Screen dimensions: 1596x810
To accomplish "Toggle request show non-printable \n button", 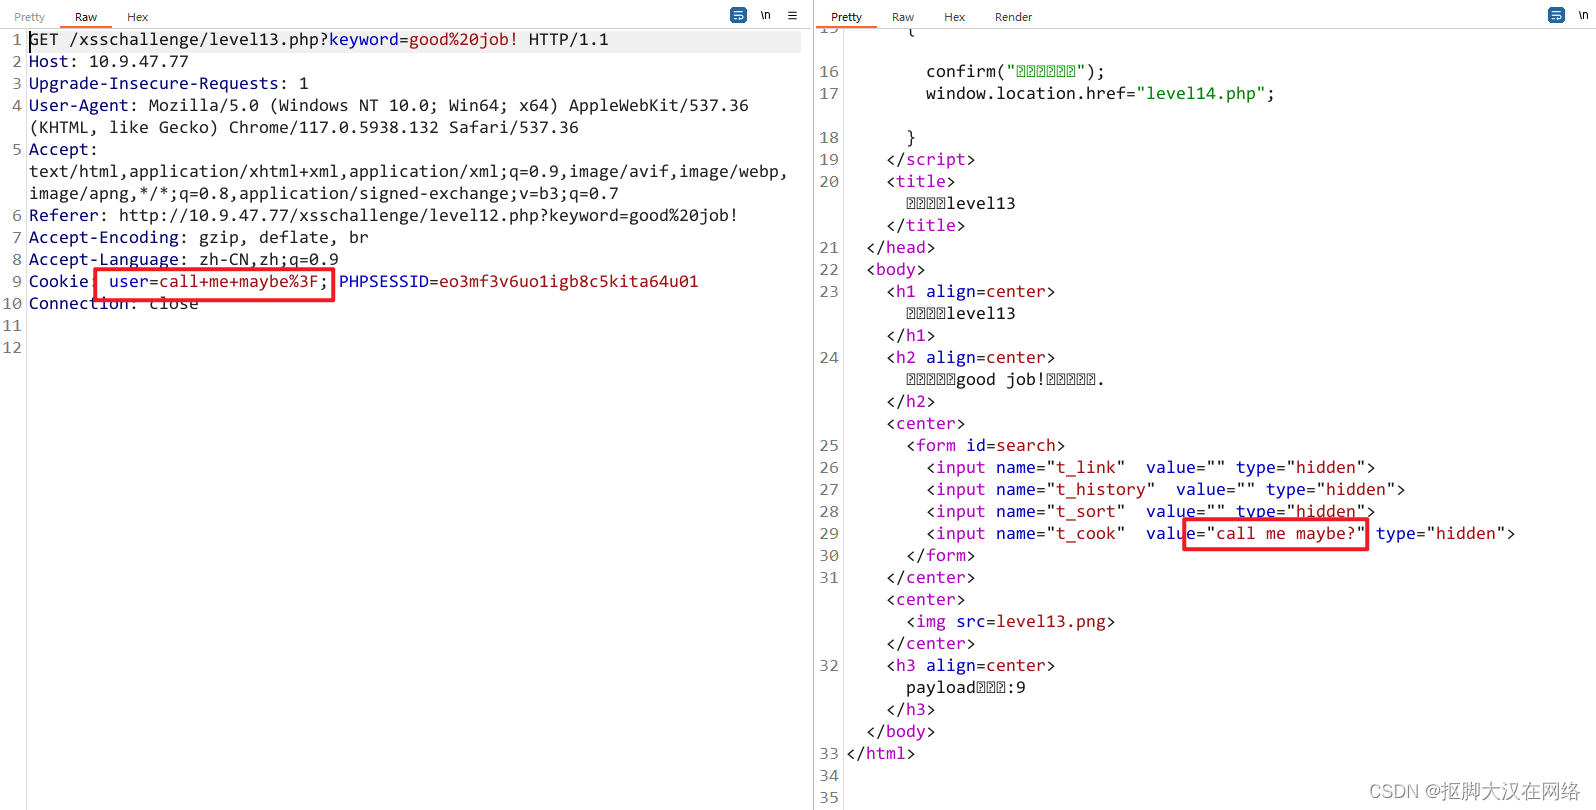I will click(765, 15).
